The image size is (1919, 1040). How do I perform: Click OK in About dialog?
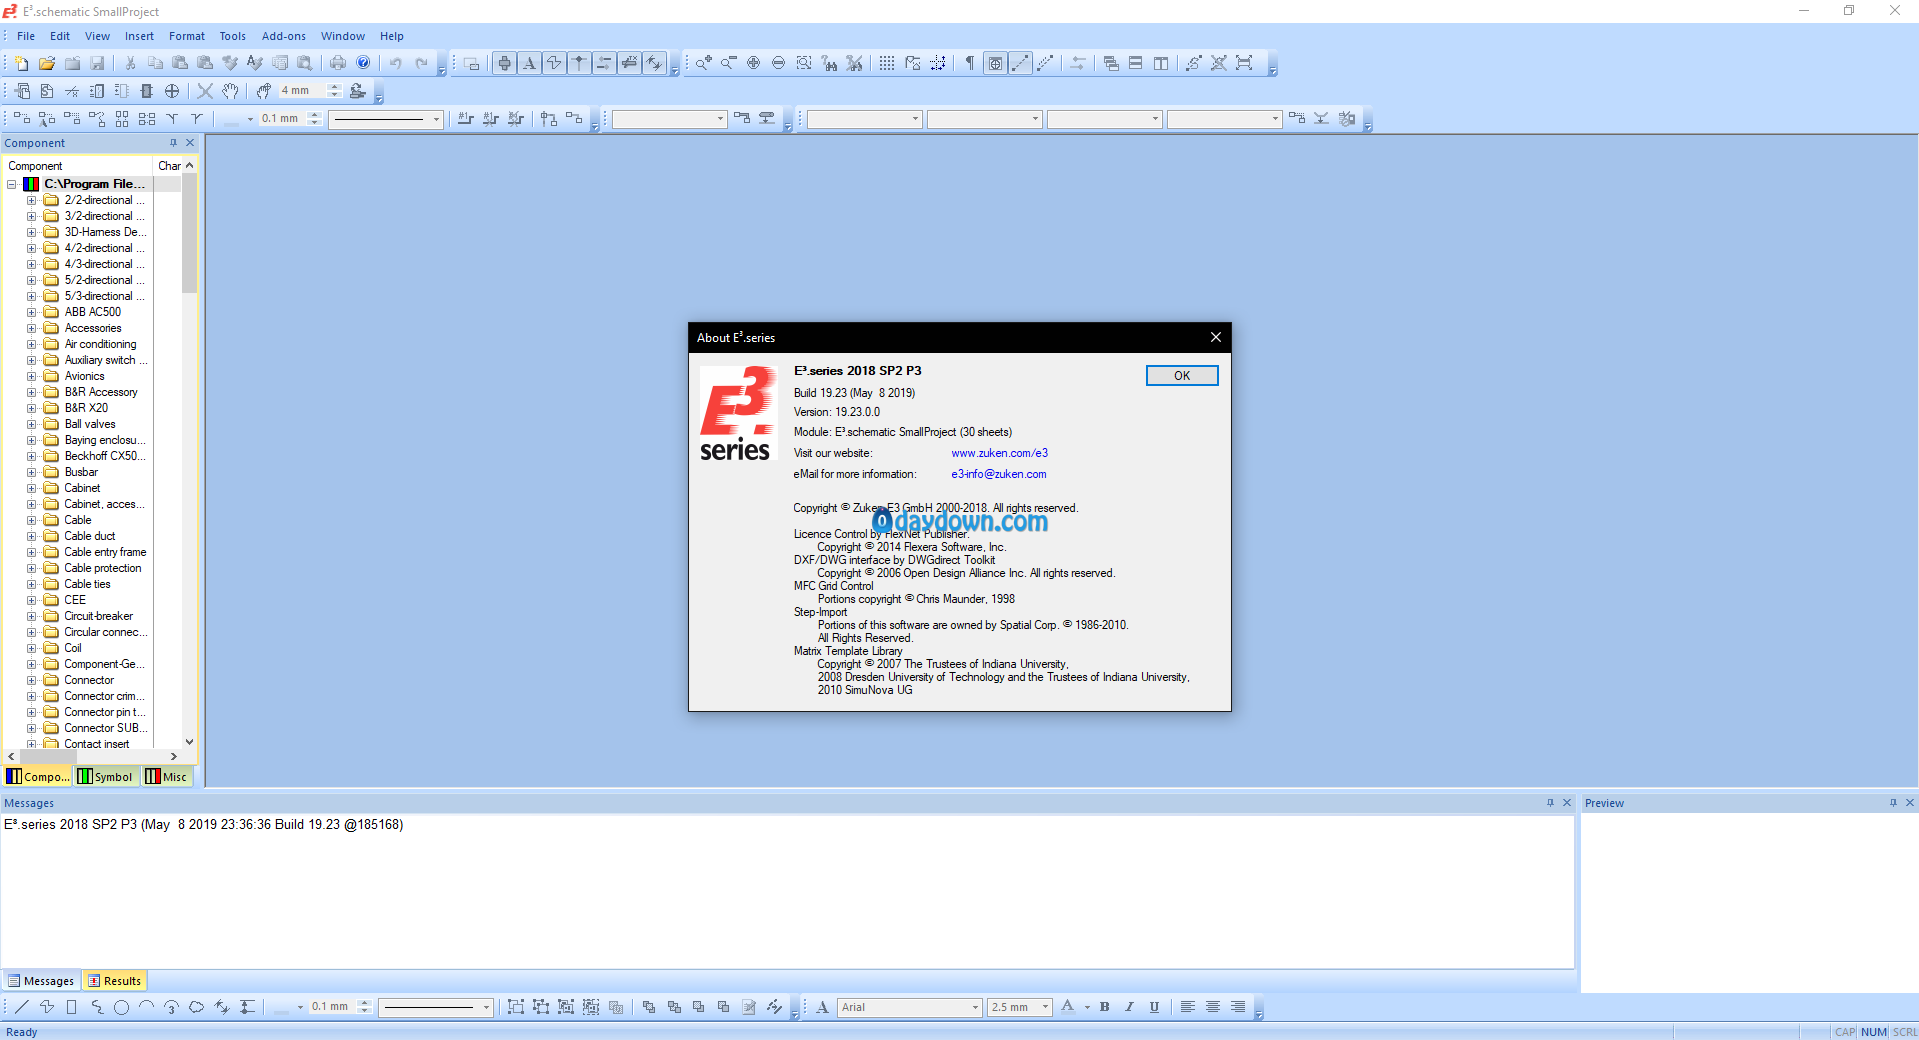[1182, 376]
